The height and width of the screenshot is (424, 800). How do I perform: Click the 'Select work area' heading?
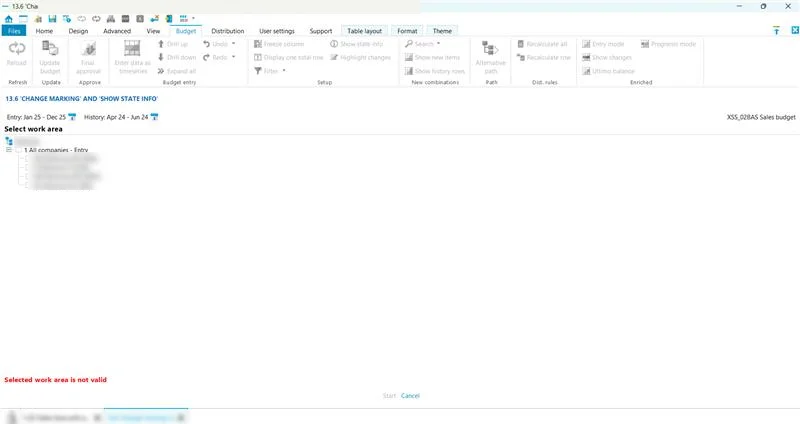[33, 129]
